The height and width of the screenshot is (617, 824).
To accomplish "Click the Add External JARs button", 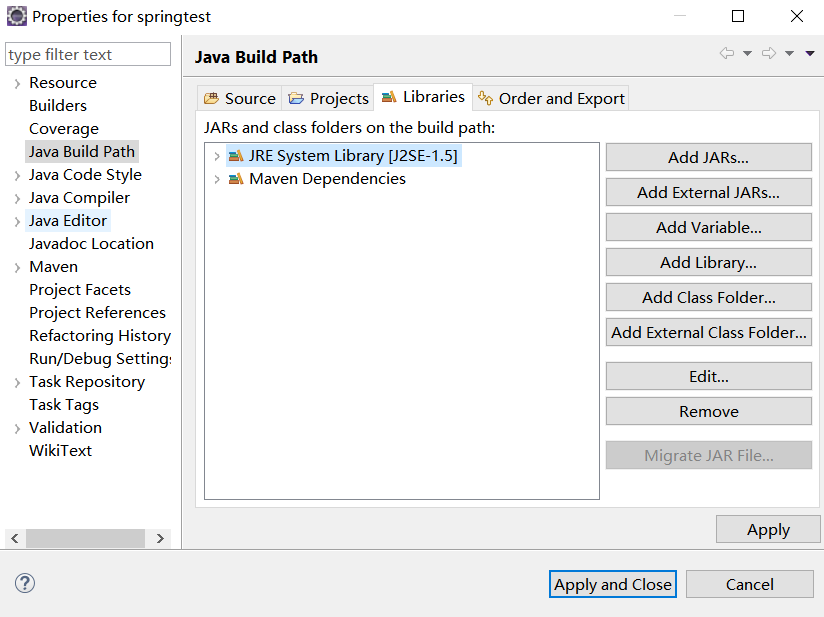I will [708, 192].
